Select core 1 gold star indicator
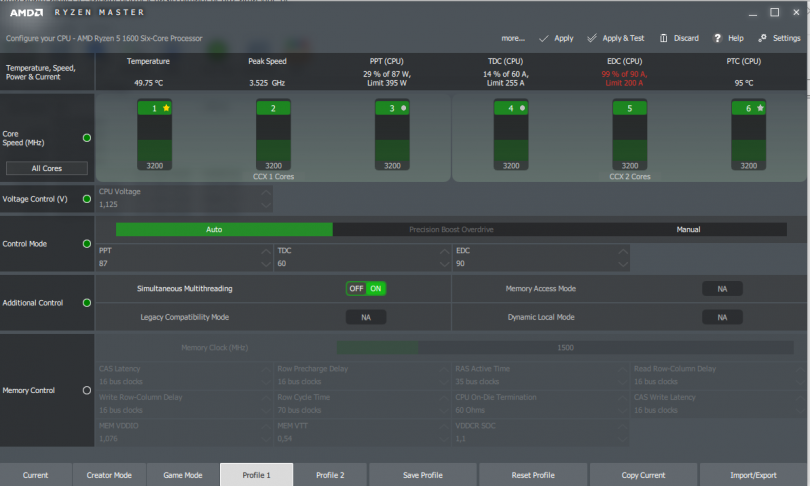The height and width of the screenshot is (486, 810). pyautogui.click(x=166, y=108)
